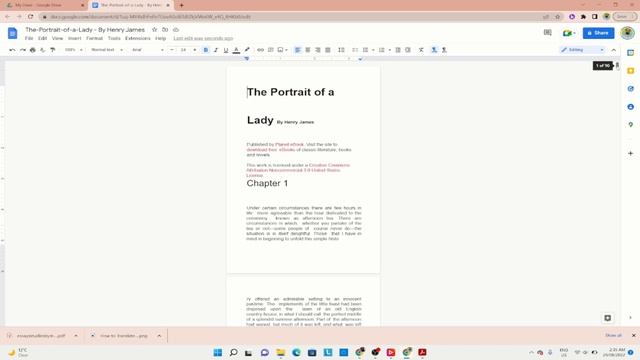The height and width of the screenshot is (360, 640).
Task: Open the Edit menu
Action: (42, 38)
